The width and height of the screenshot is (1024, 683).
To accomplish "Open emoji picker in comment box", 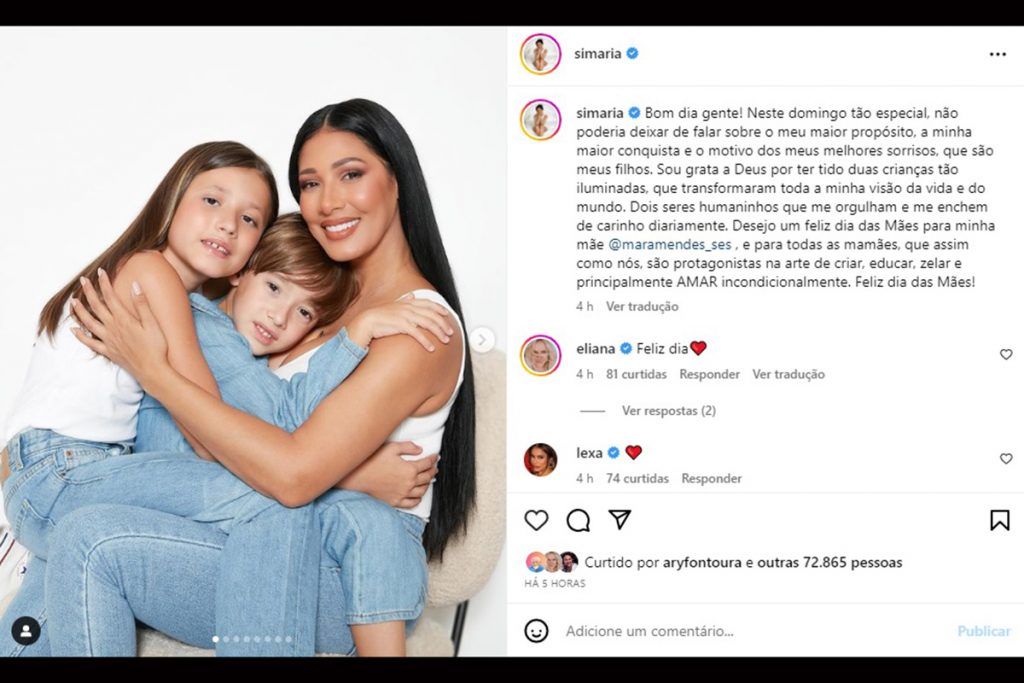I will [536, 631].
